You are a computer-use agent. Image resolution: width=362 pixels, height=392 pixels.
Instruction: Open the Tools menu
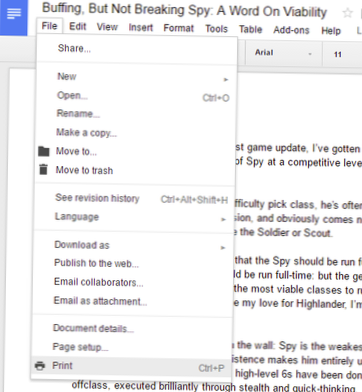216,29
